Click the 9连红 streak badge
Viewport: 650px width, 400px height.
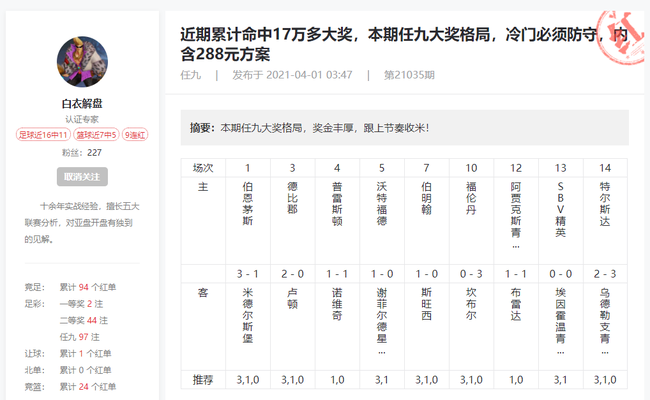tap(136, 135)
